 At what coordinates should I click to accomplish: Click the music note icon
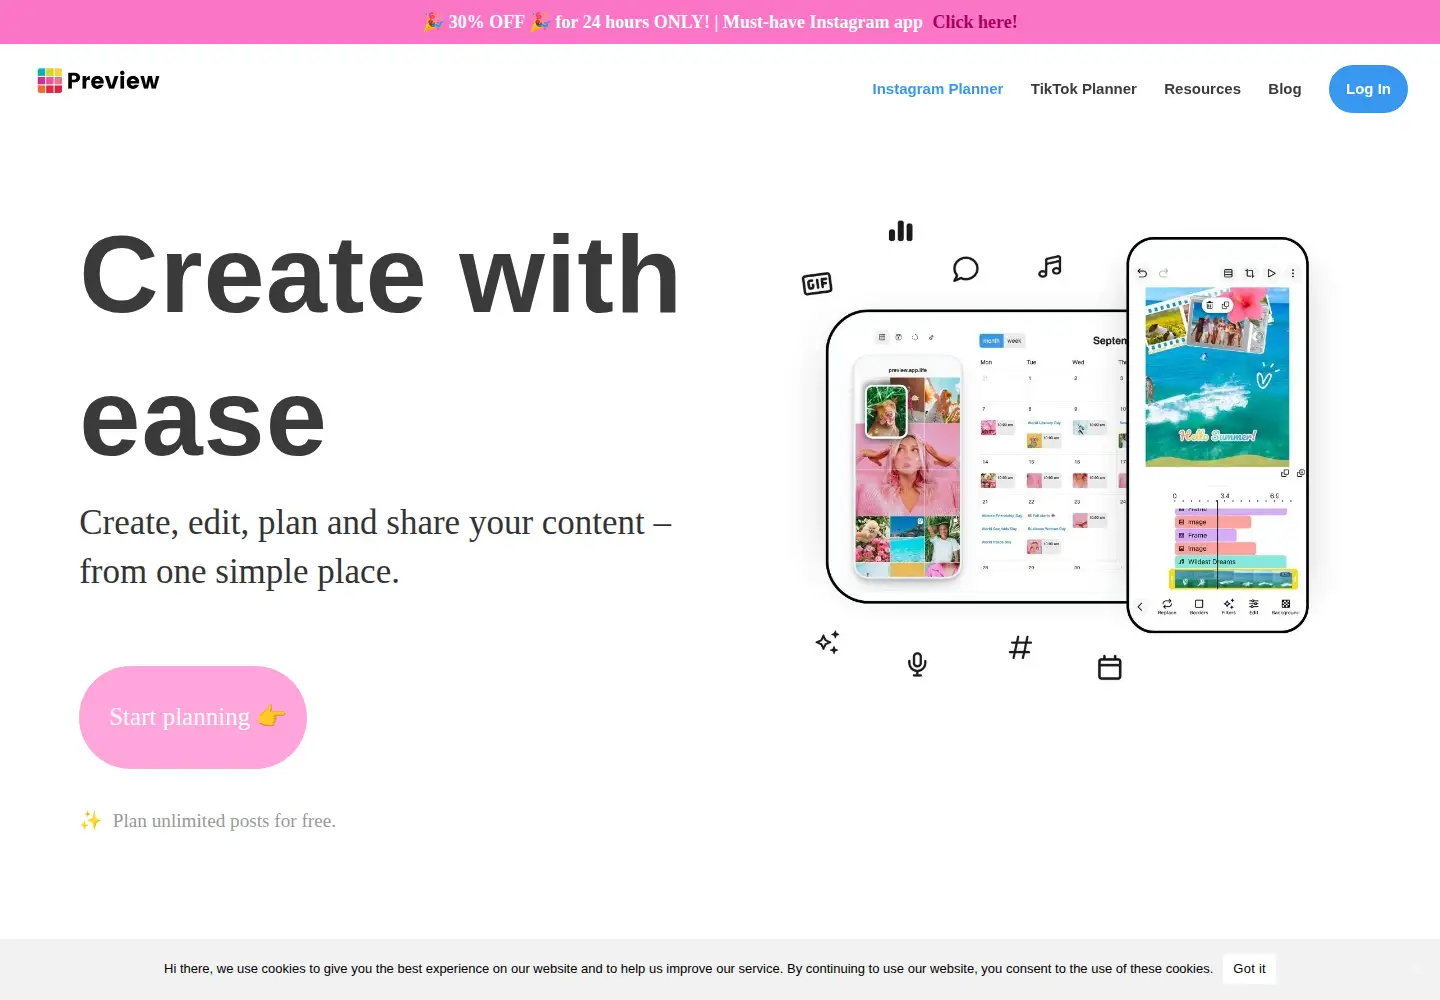[1050, 266]
